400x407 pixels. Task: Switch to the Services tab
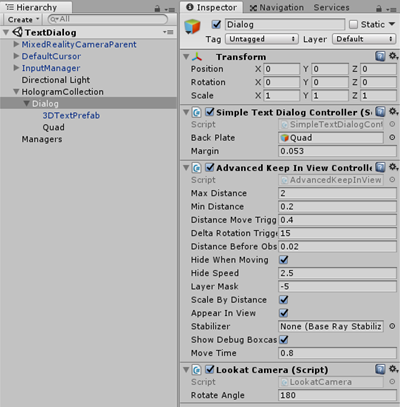(331, 7)
